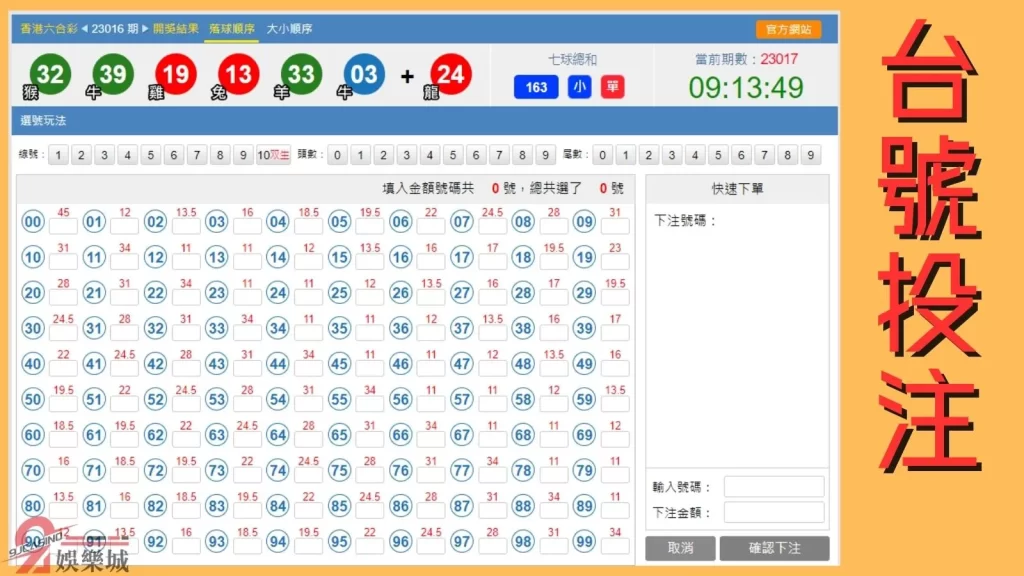Screen dimensions: 1024x576
Task: Click the 24 dragon special number ball
Action: (450, 74)
